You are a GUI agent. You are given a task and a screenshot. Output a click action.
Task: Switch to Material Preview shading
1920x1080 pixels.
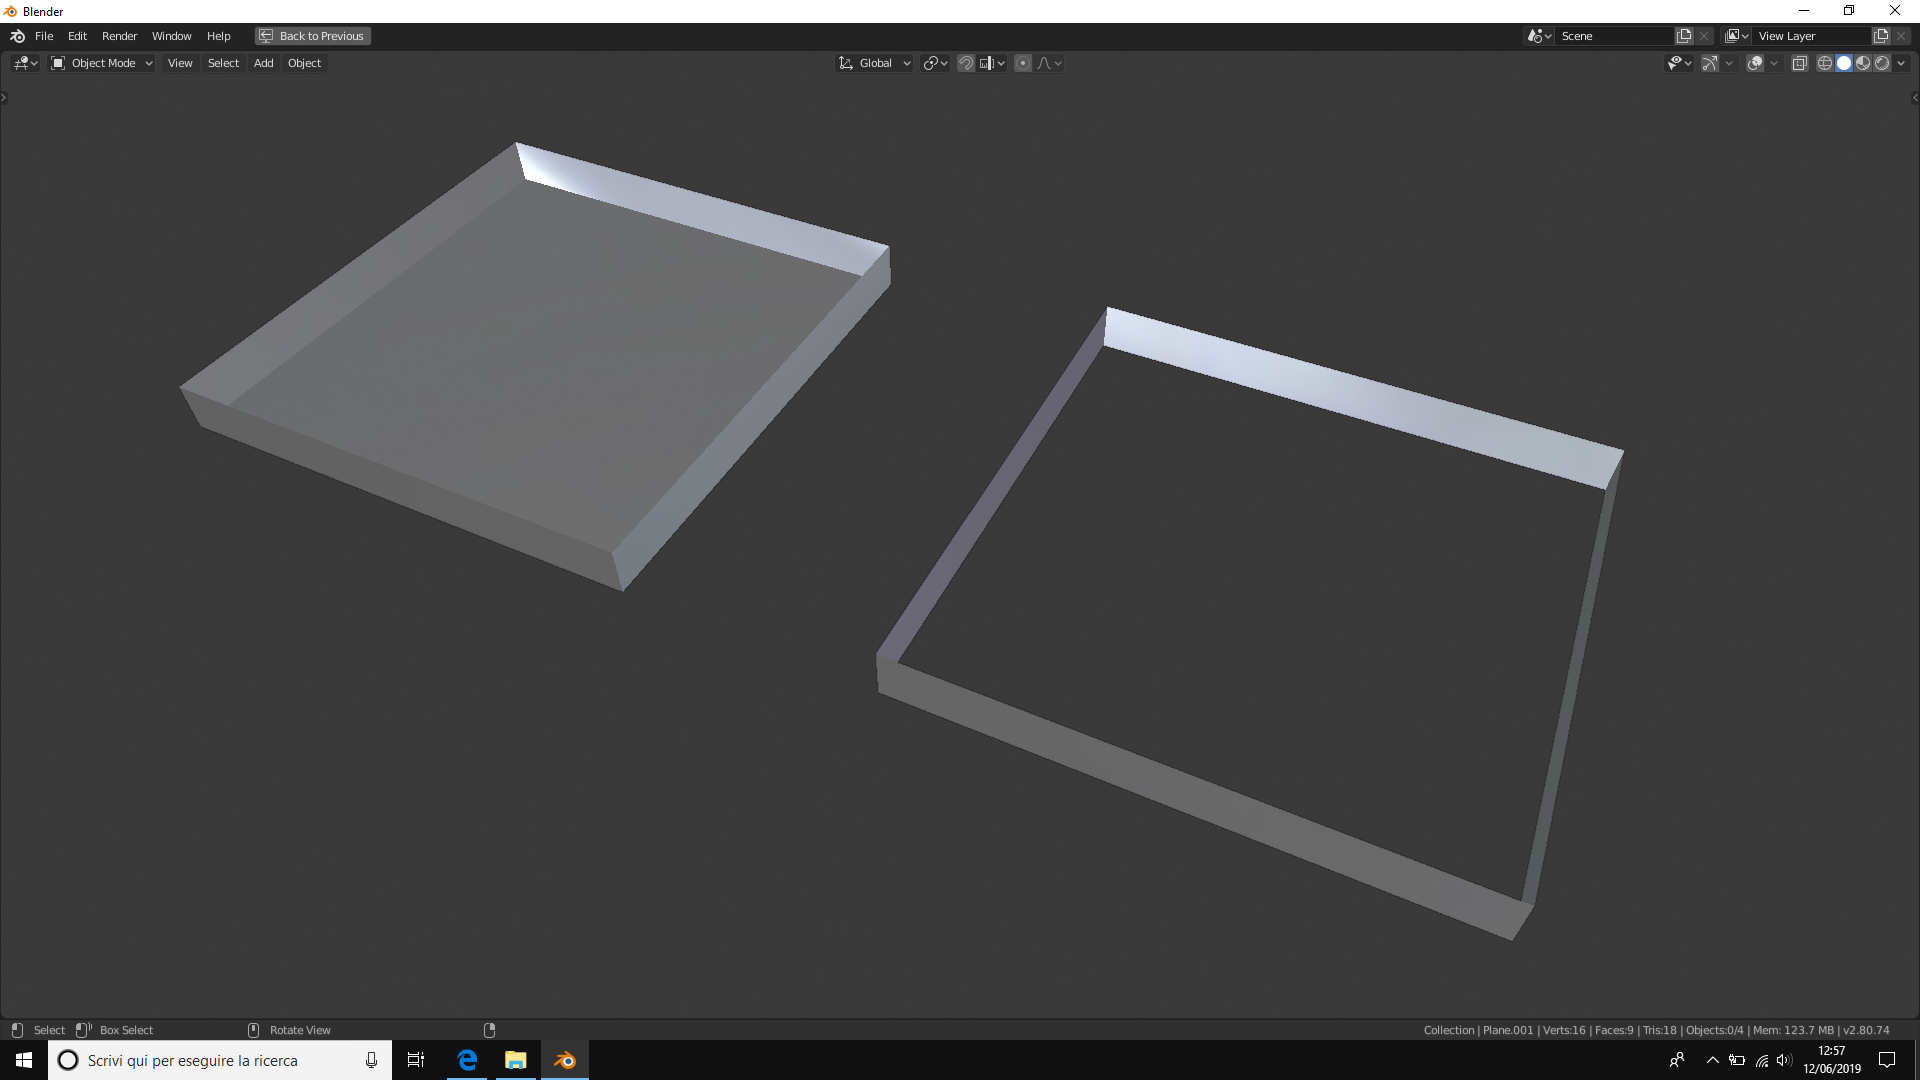click(x=1863, y=63)
